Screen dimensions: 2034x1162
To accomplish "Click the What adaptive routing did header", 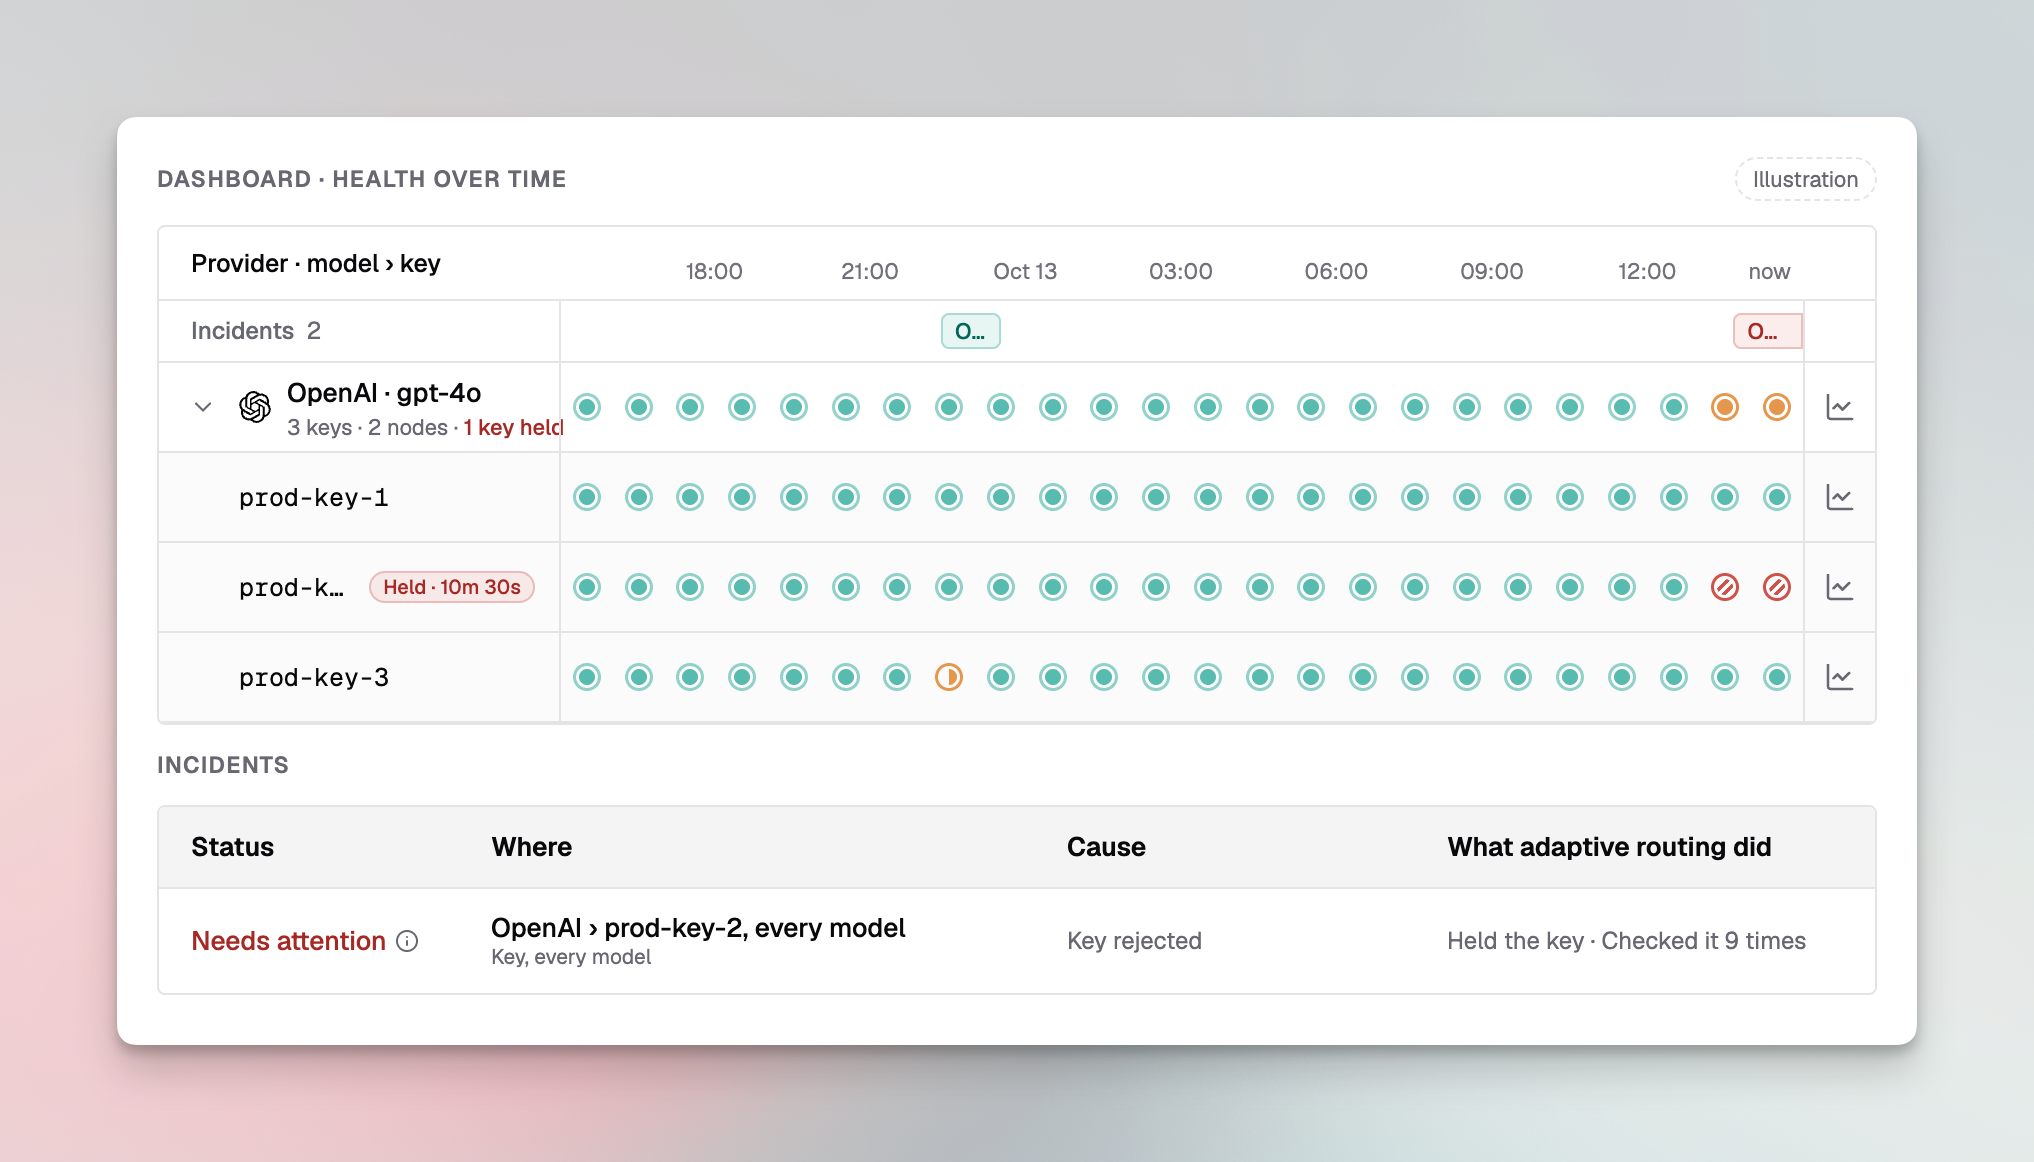I will [x=1609, y=847].
